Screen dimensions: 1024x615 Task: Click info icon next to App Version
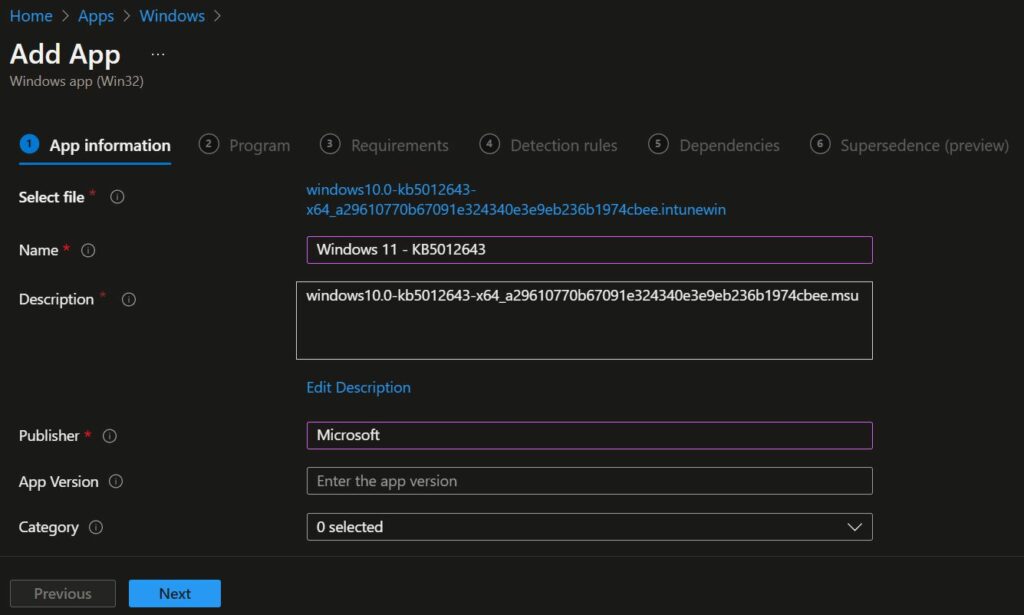click(116, 481)
